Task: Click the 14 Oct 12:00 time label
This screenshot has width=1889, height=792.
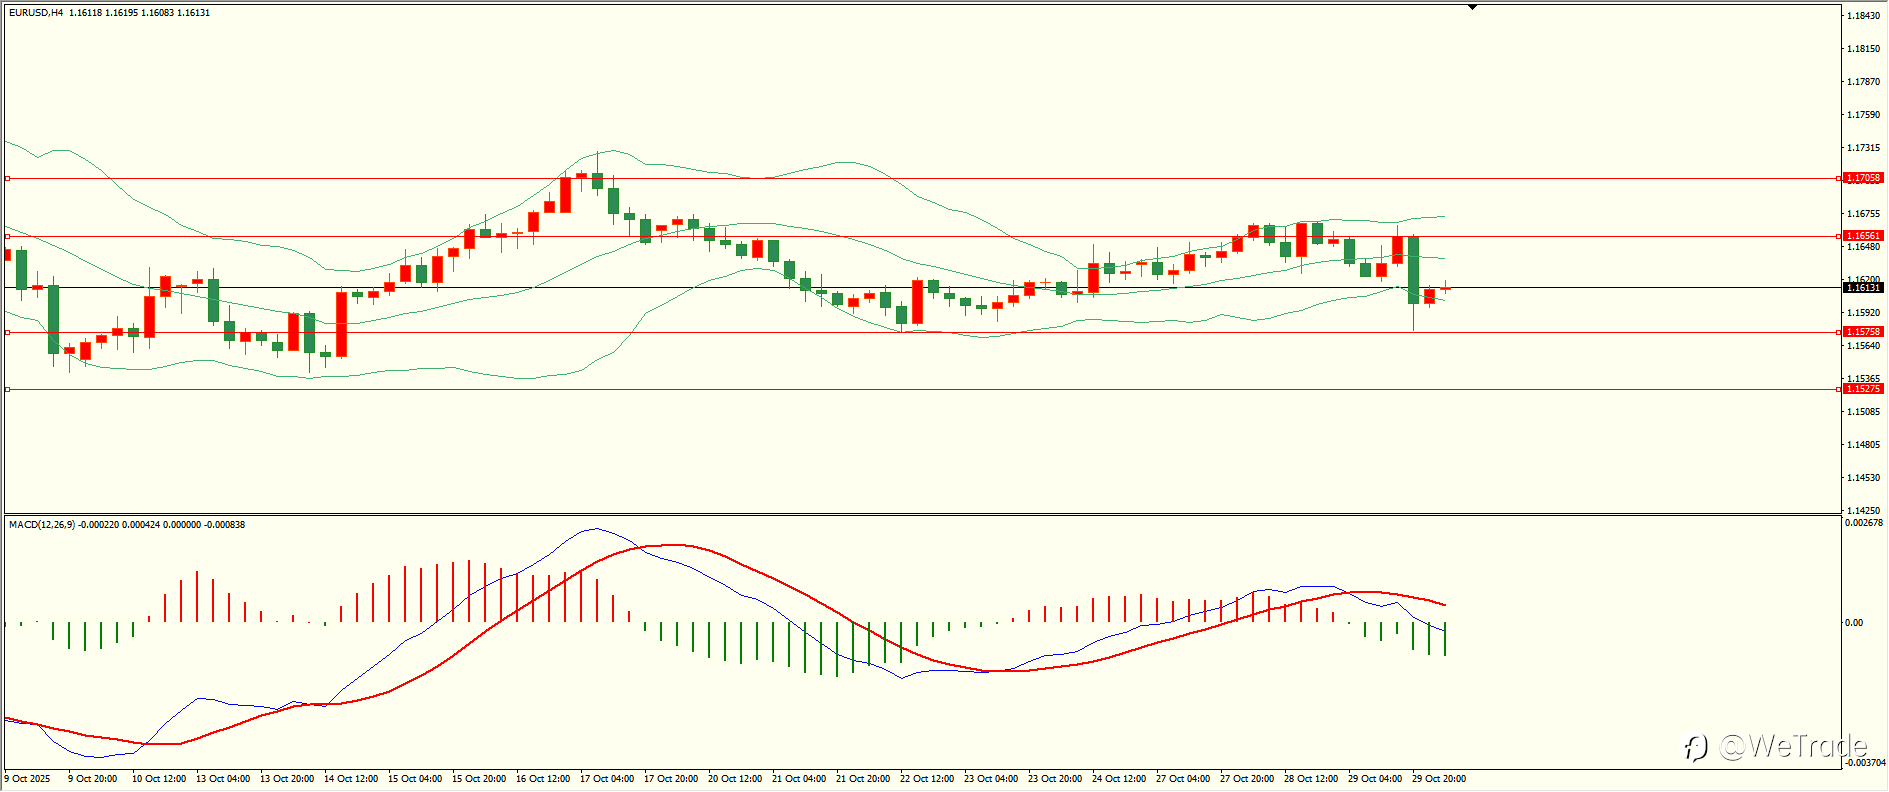Action: (351, 779)
